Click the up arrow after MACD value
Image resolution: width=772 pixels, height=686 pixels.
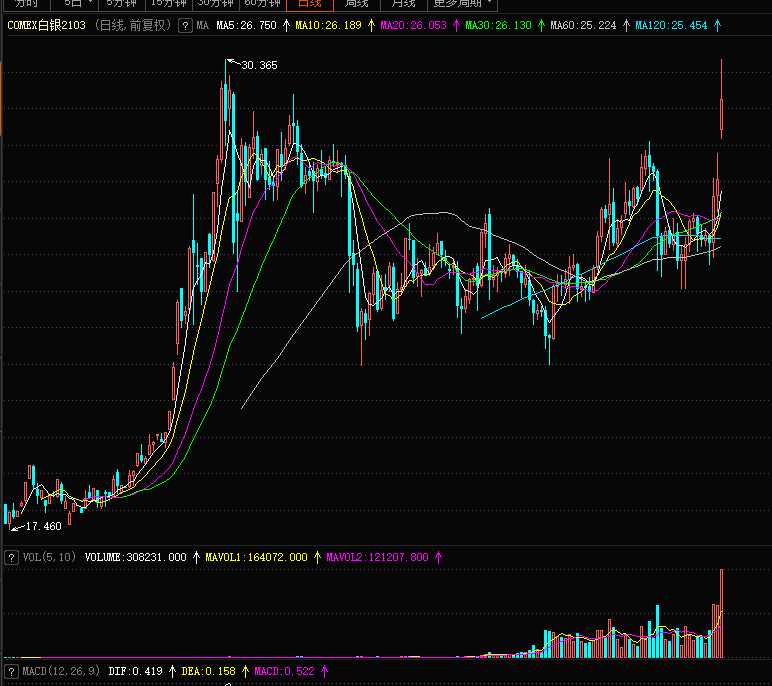(x=324, y=671)
